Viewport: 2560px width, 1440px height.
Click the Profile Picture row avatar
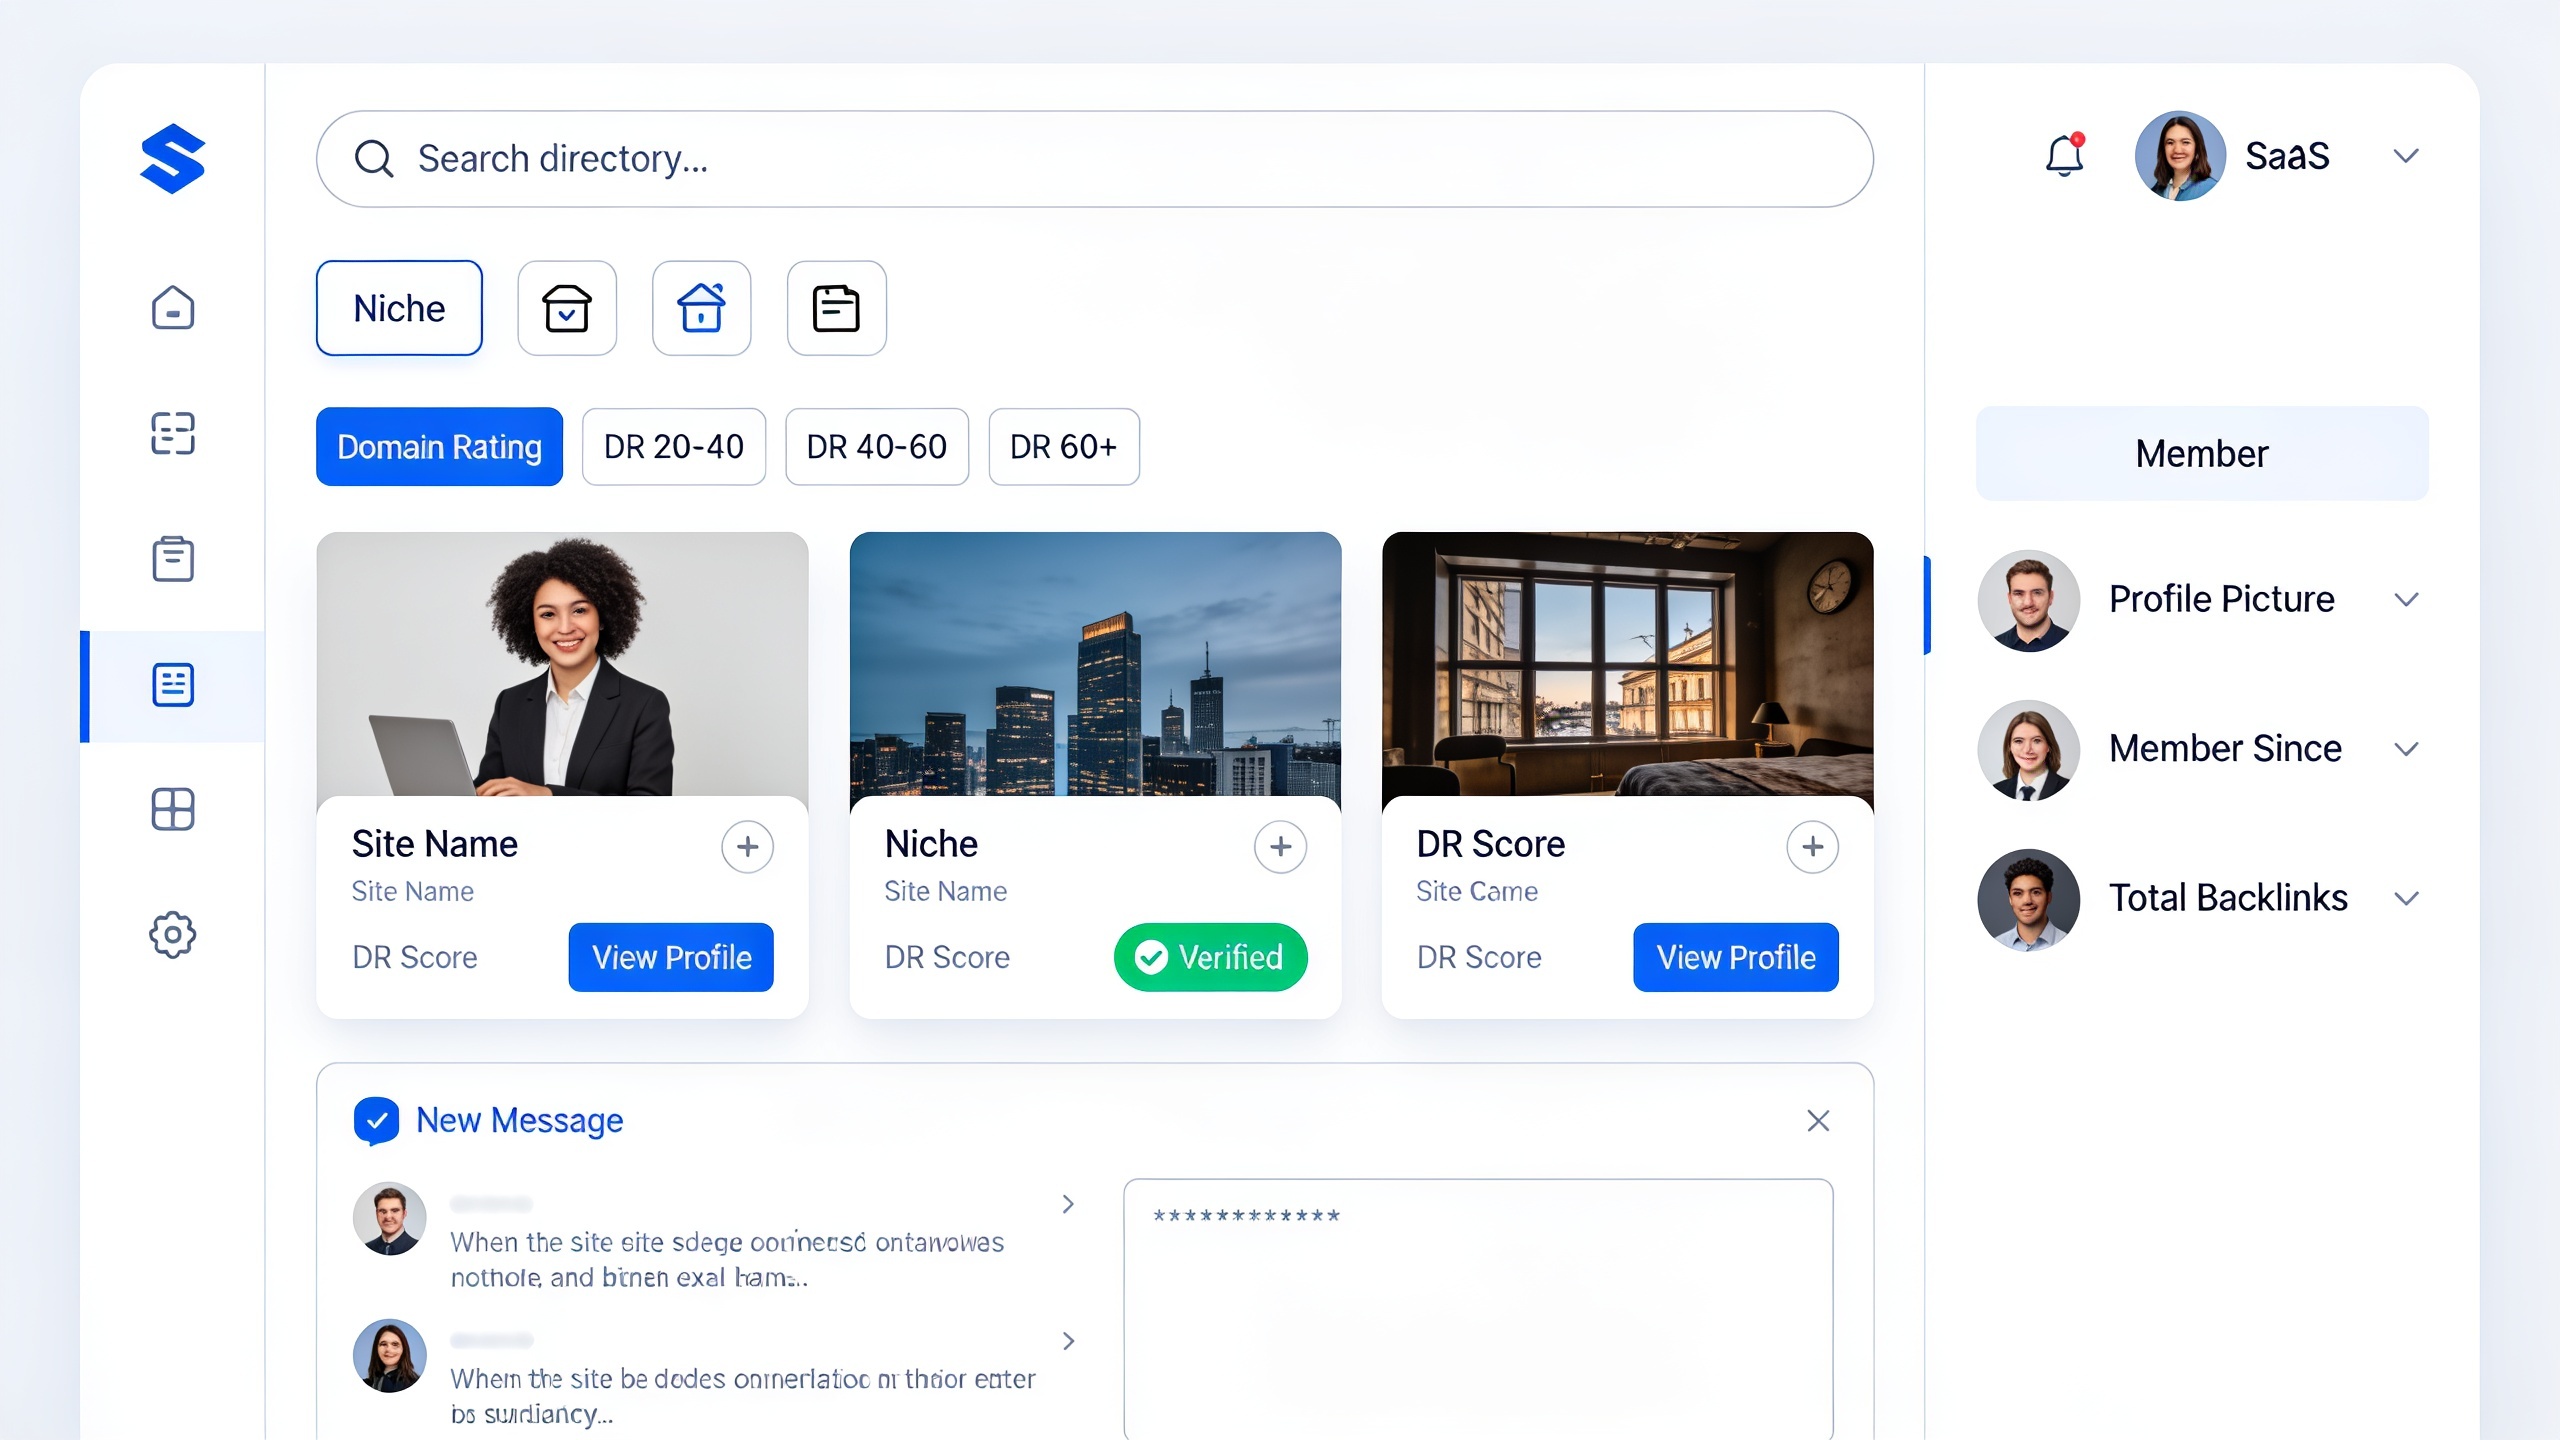(x=2029, y=601)
